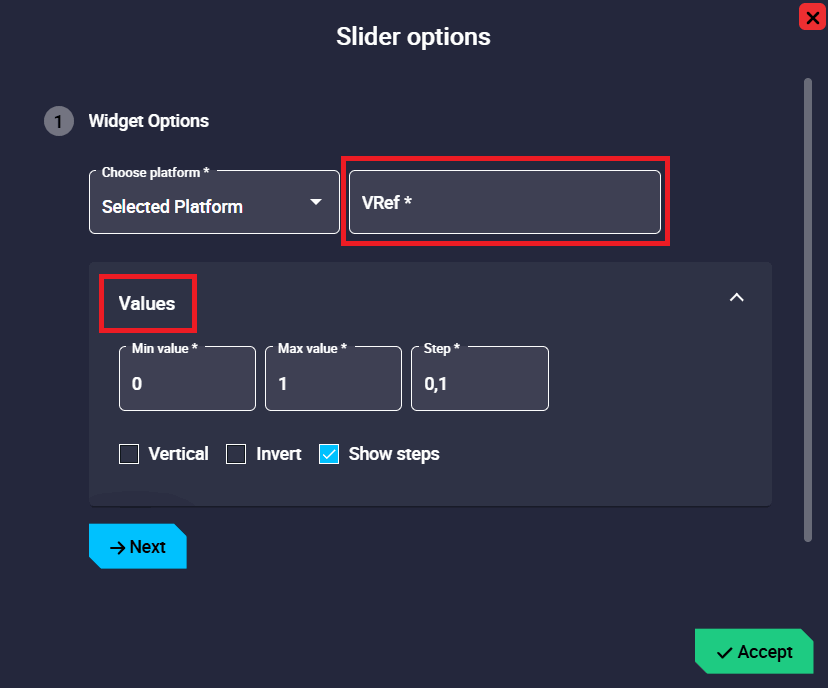Screen dimensions: 828x688
Task: Click the step 1 number badge
Action: [x=58, y=121]
